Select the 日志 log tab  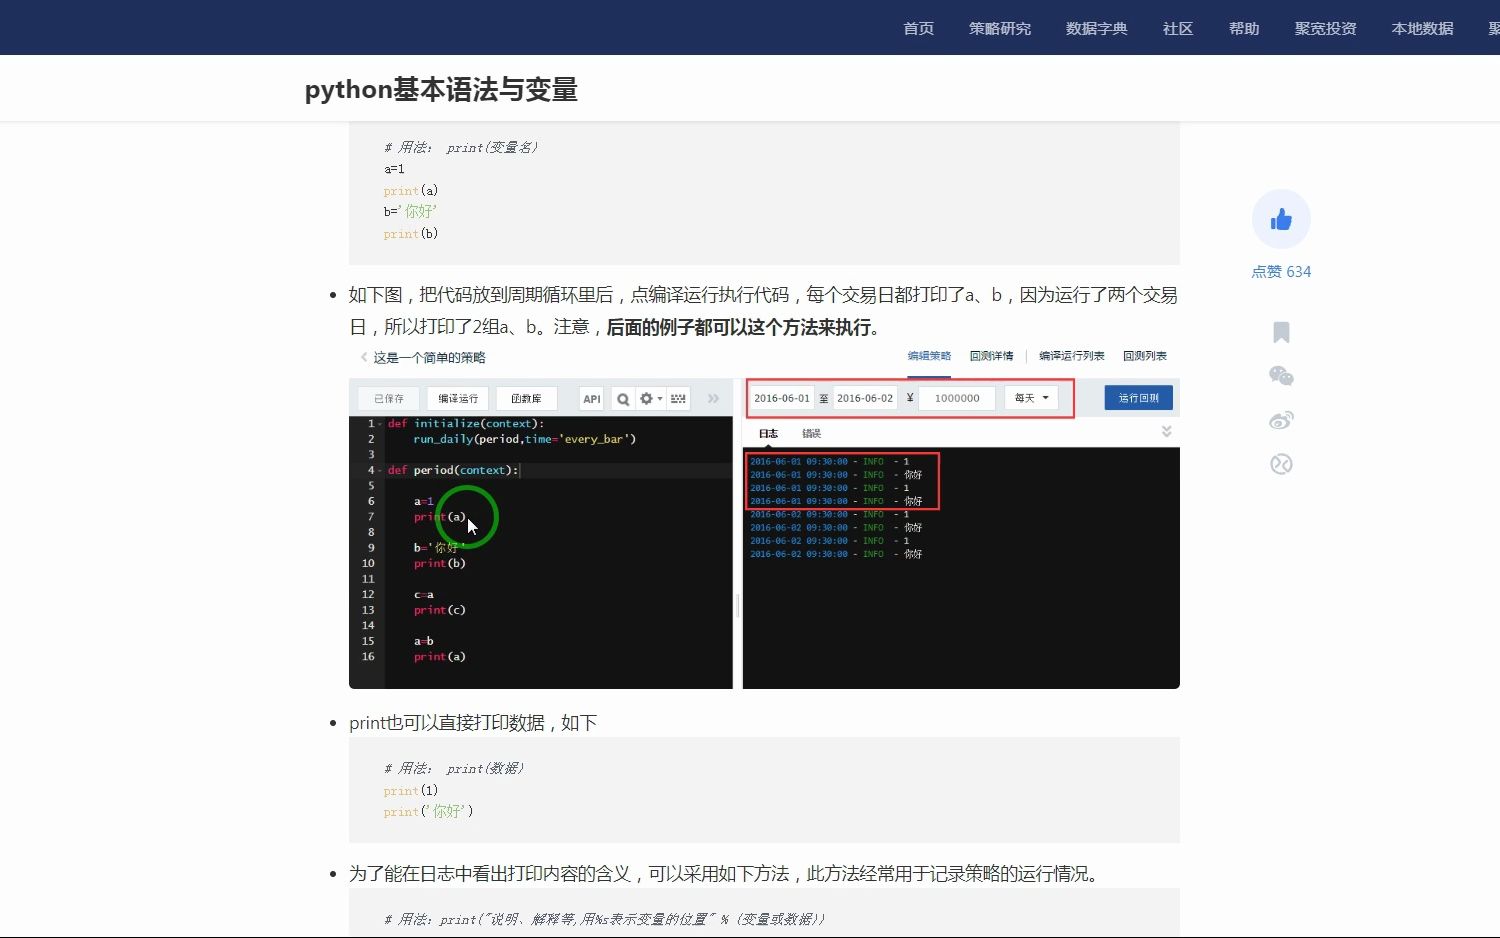point(768,433)
